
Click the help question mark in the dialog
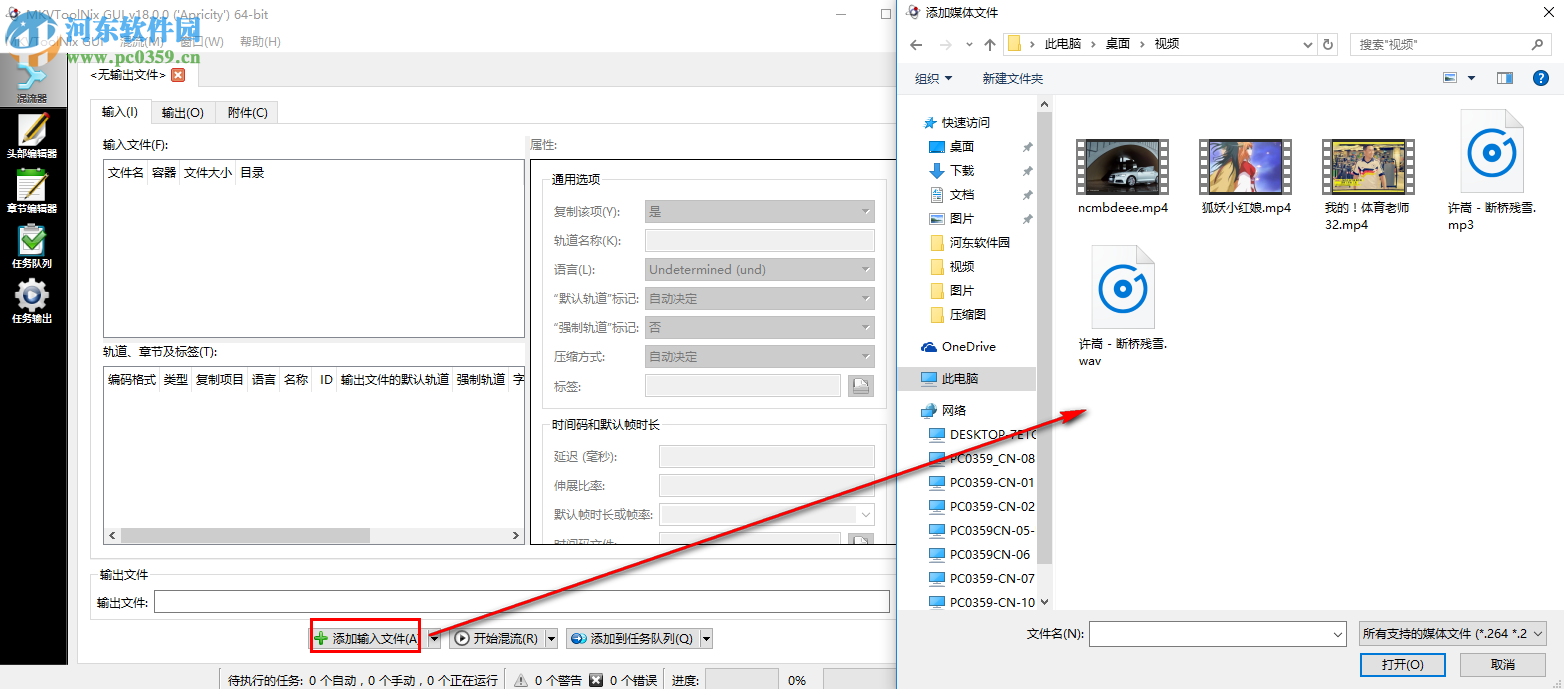[x=1541, y=77]
